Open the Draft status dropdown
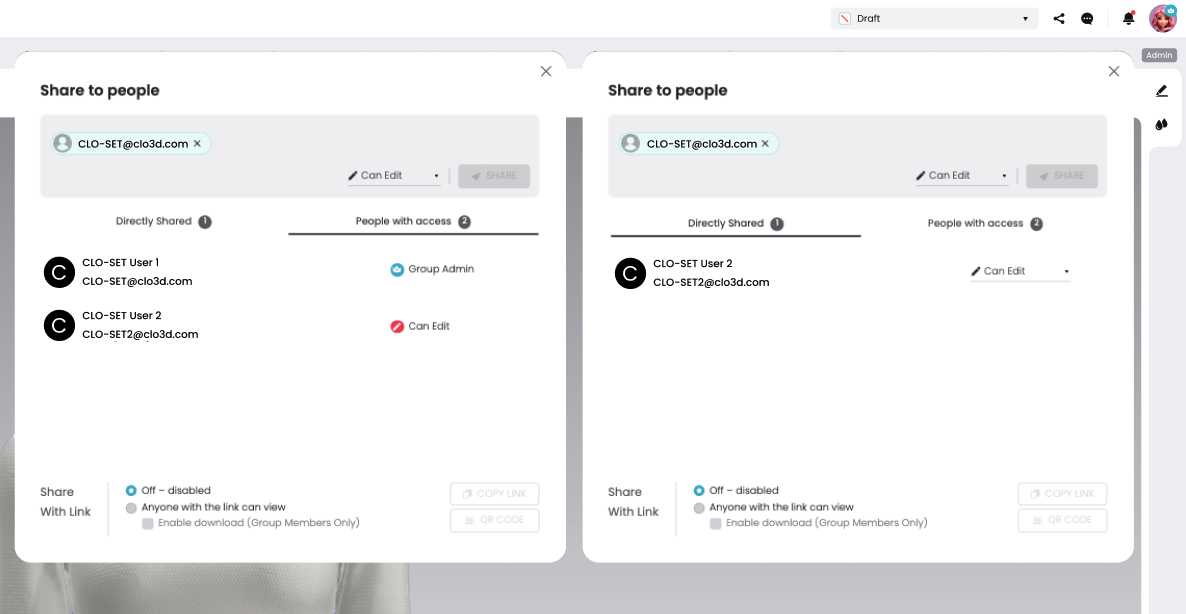Viewport: 1186px width, 614px height. pyautogui.click(x=934, y=19)
